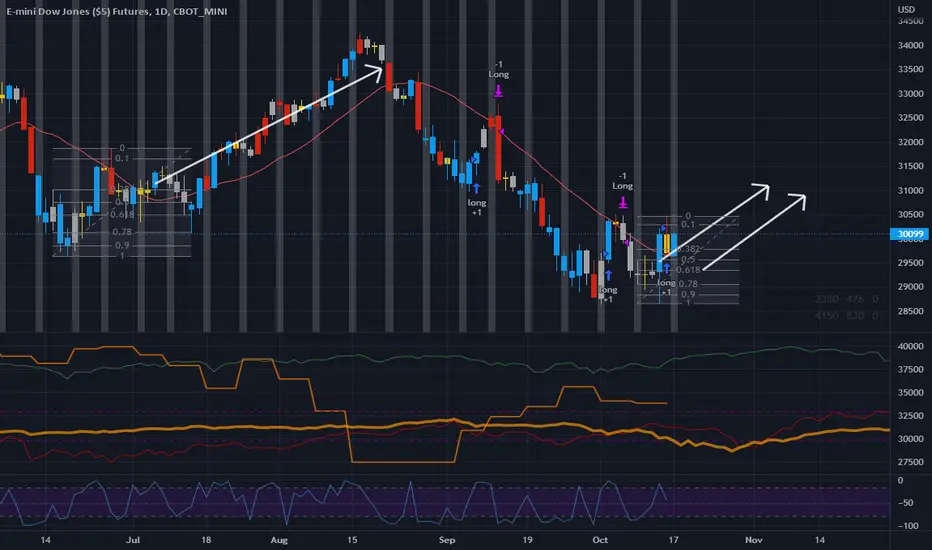Click the 27500 label on indicator pane axis
The height and width of the screenshot is (550, 932).
pos(910,462)
